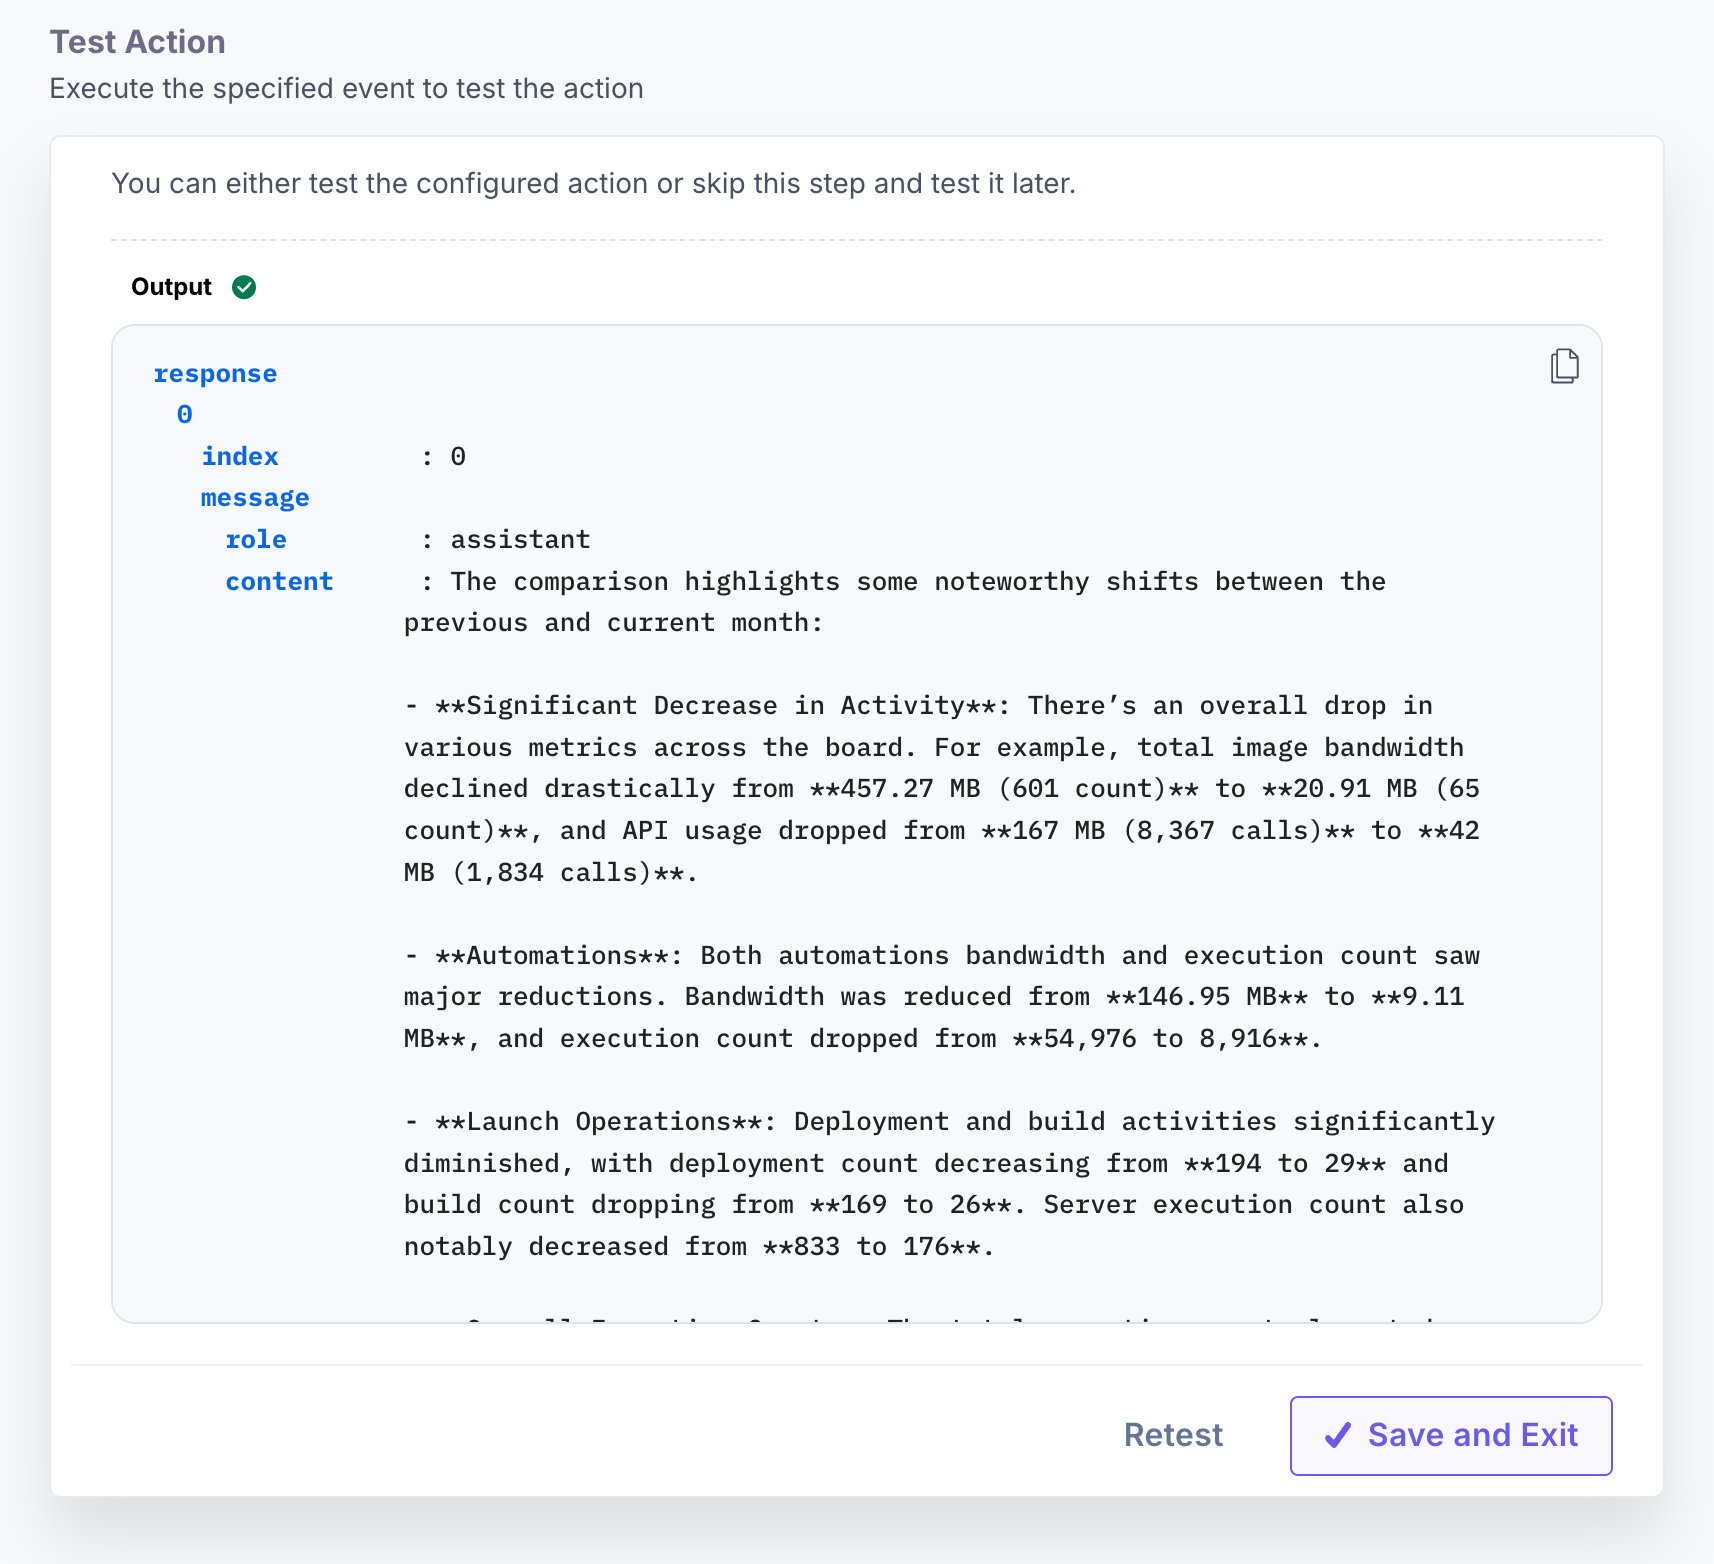Viewport: 1714px width, 1564px height.
Task: Click the green success checkmark beside Output
Action: pyautogui.click(x=244, y=288)
